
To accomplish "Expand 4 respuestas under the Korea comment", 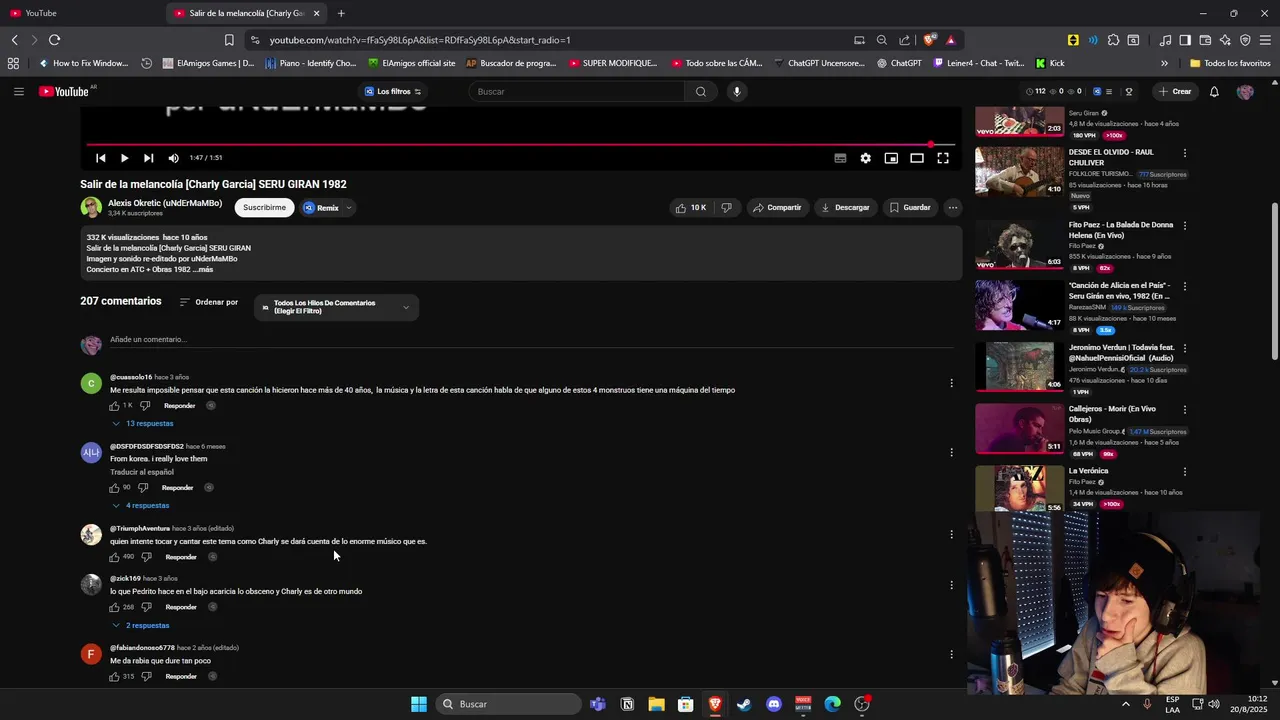I will point(141,506).
